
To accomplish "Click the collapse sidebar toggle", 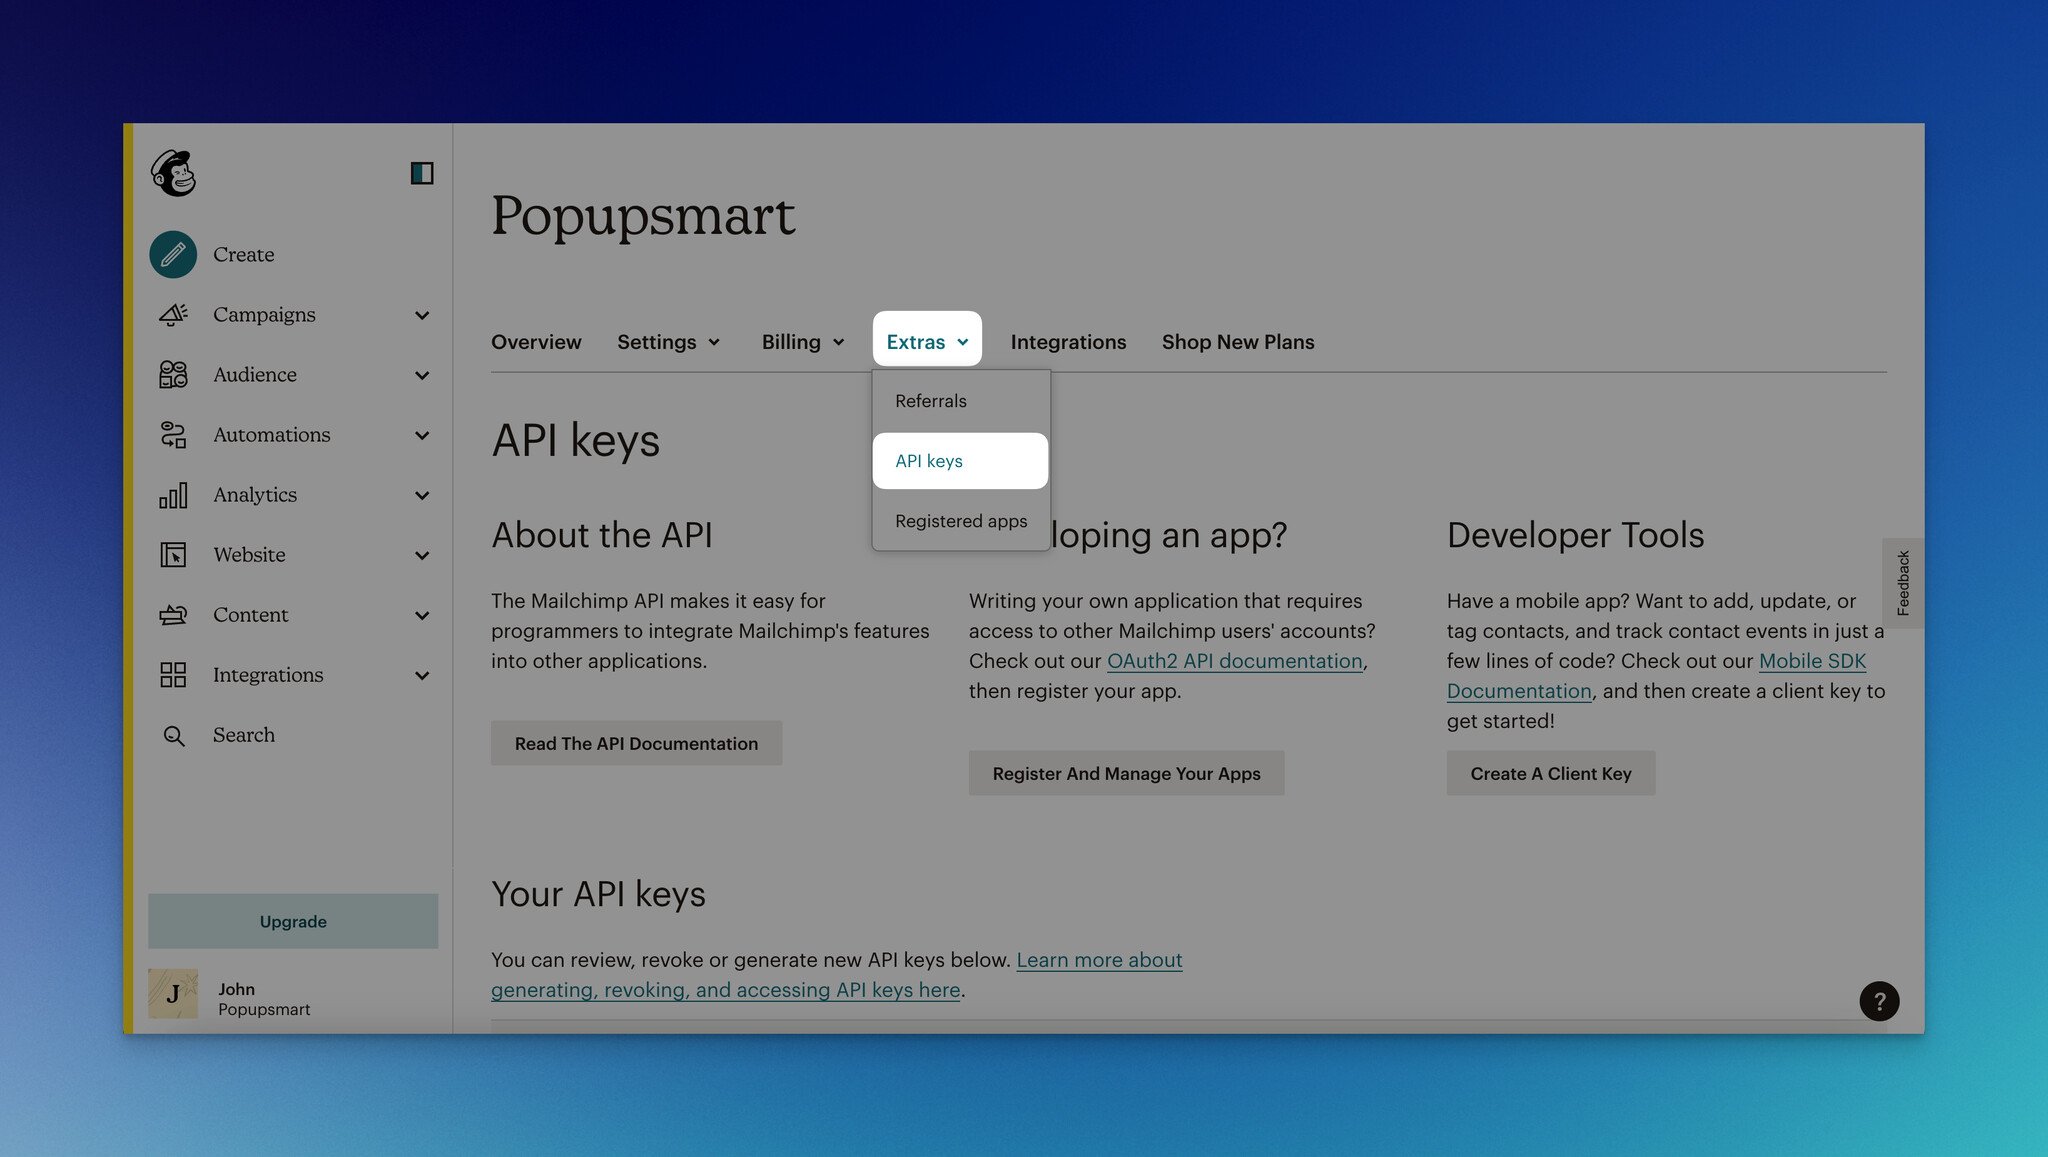I will 421,172.
